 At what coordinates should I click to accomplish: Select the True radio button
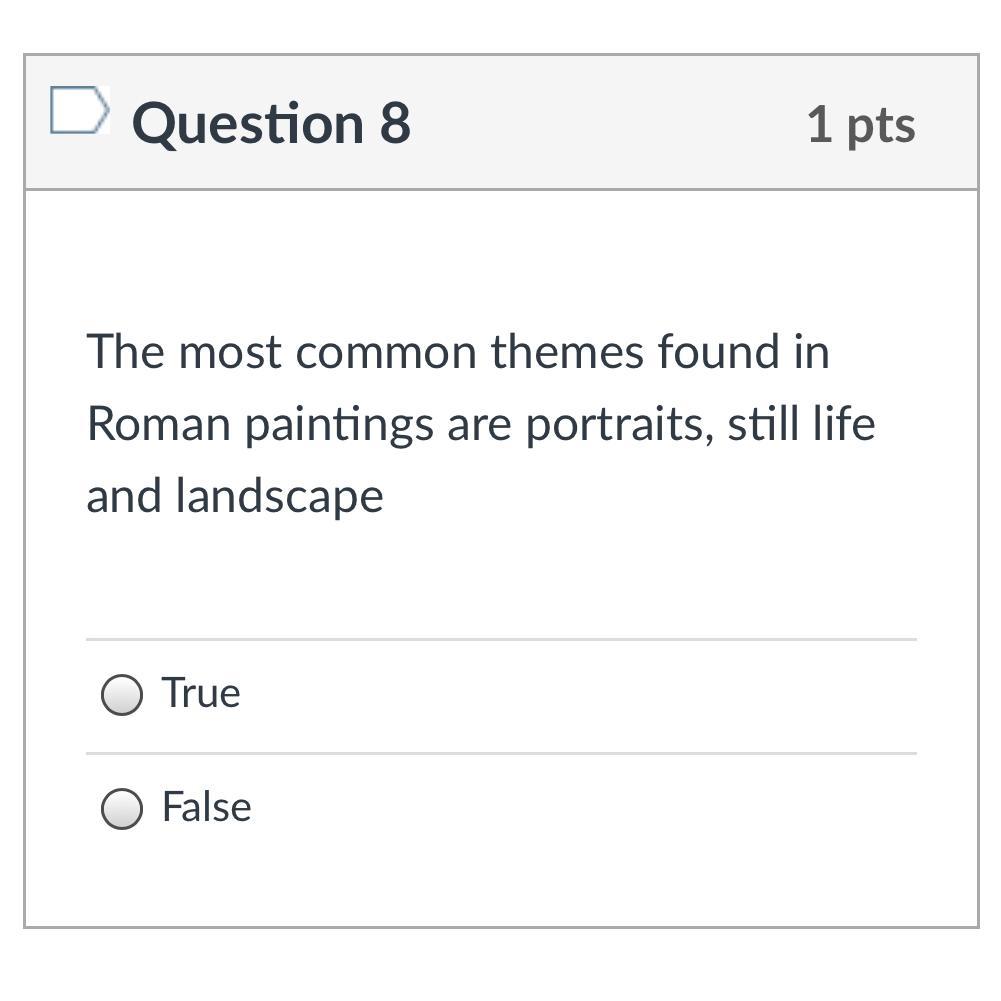click(121, 695)
